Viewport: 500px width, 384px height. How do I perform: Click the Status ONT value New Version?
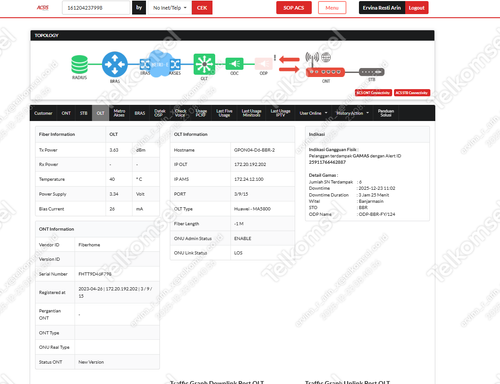[x=91, y=362]
